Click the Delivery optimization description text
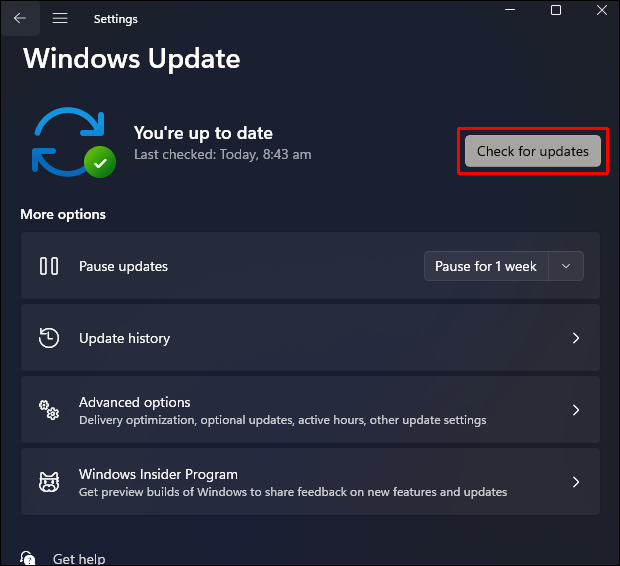 (x=283, y=420)
